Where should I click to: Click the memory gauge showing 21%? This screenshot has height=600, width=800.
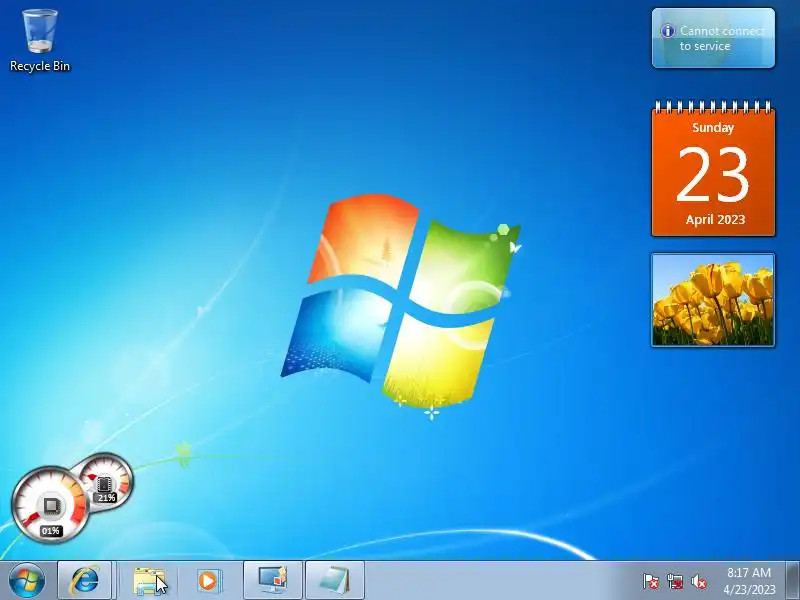point(106,481)
